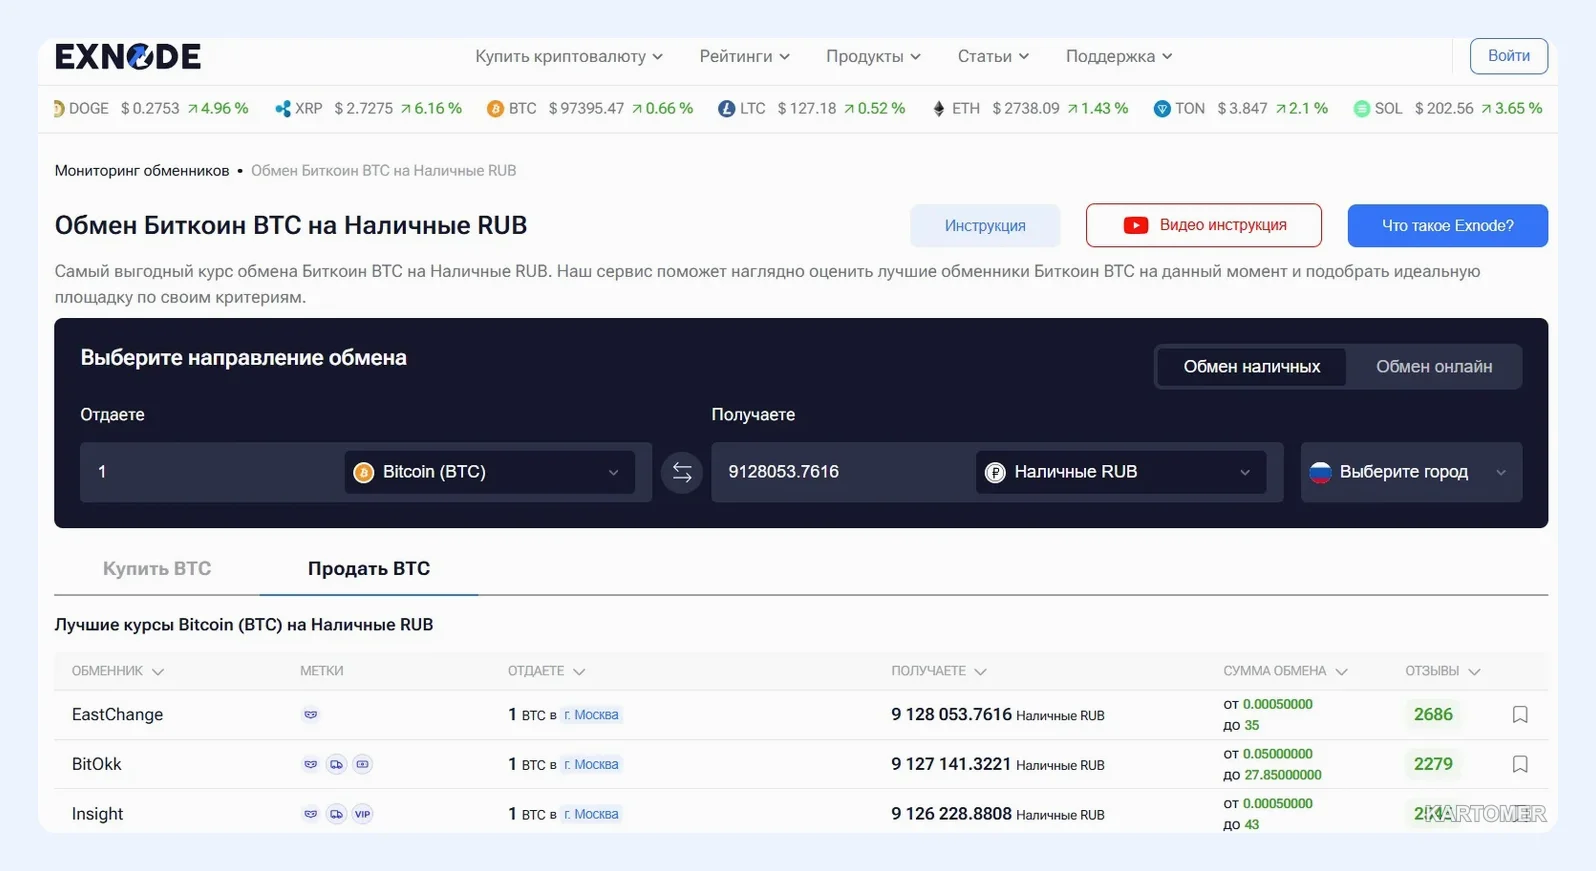The height and width of the screenshot is (871, 1596).
Task: Open the Что такое Exnode? button
Action: click(1447, 226)
